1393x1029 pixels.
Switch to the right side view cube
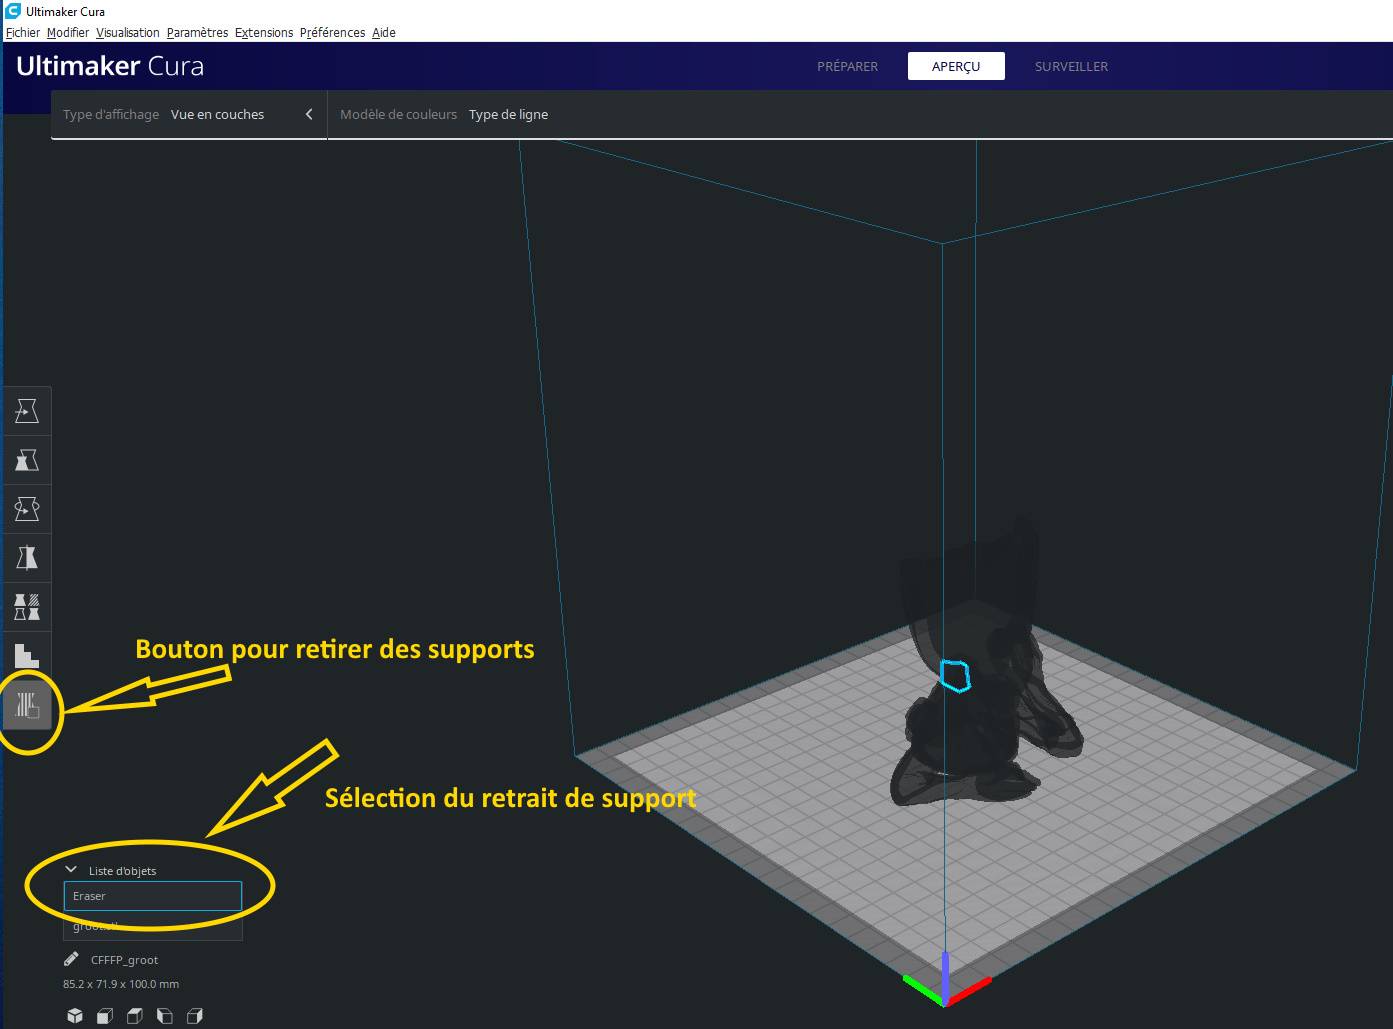click(195, 1016)
